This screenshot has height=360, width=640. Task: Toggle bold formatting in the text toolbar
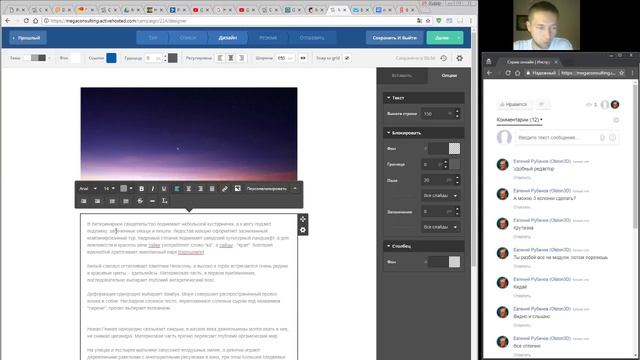[x=141, y=189]
